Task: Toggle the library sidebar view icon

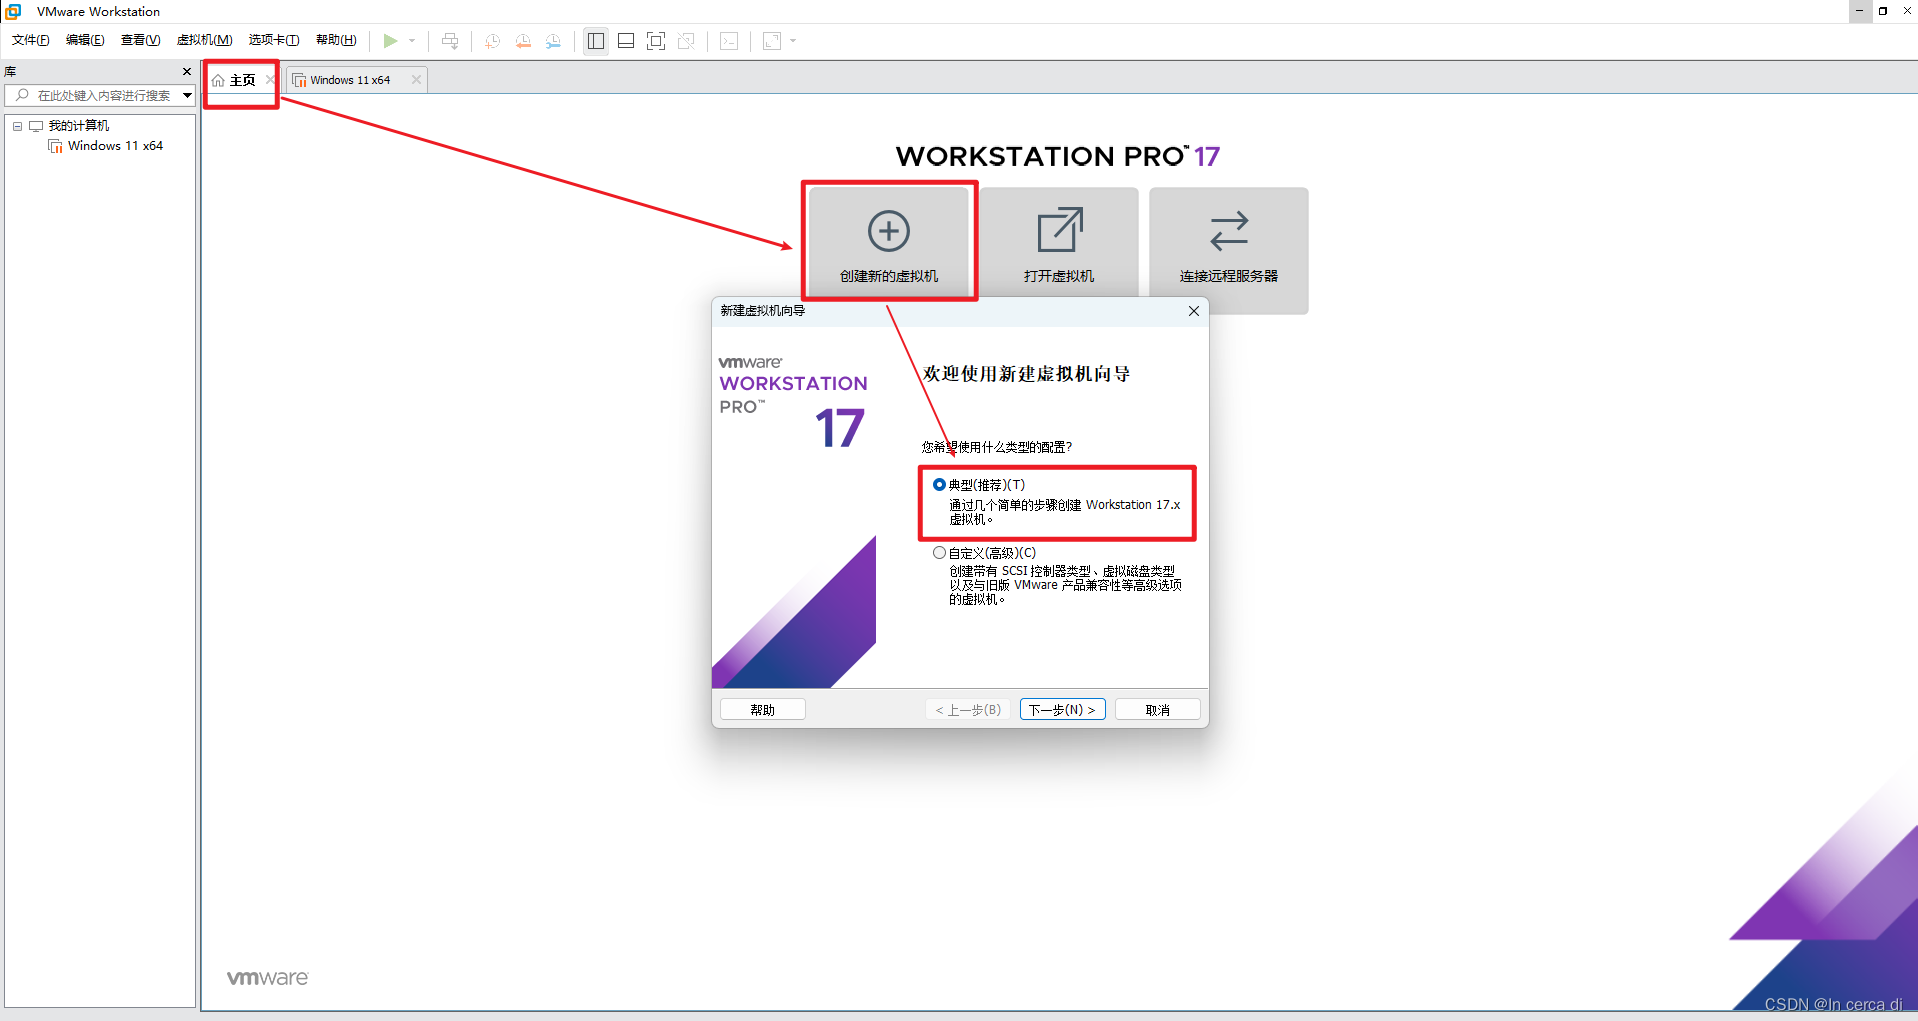Action: click(596, 41)
